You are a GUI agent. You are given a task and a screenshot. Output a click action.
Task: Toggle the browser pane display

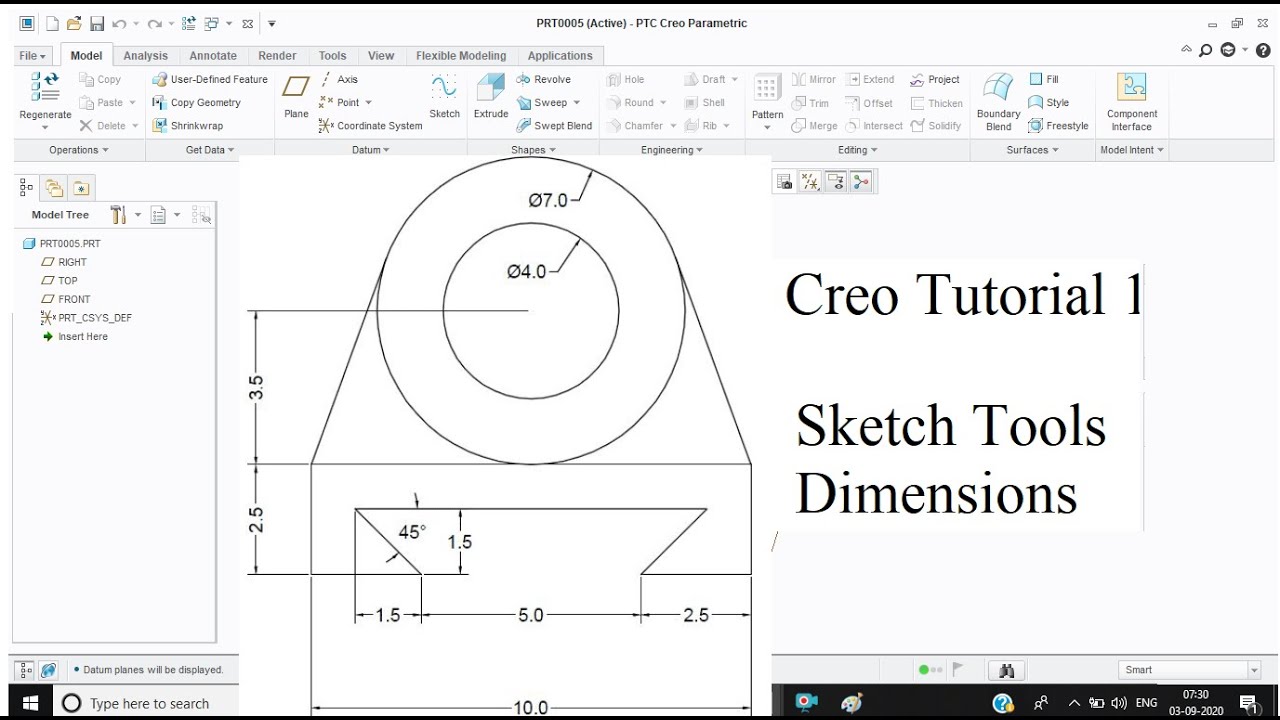[48, 670]
